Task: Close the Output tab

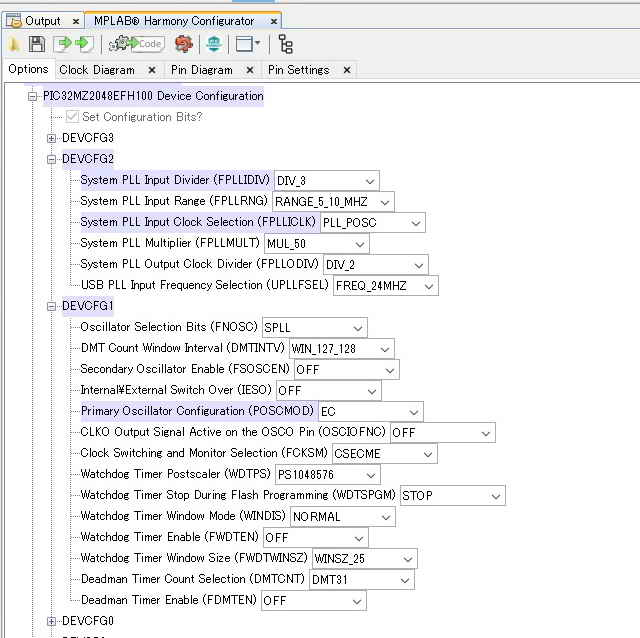Action: pos(76,21)
